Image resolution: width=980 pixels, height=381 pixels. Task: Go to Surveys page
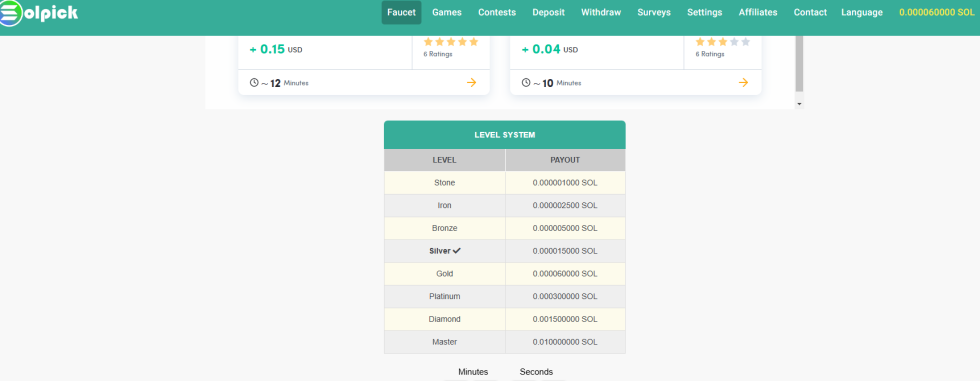click(x=654, y=12)
